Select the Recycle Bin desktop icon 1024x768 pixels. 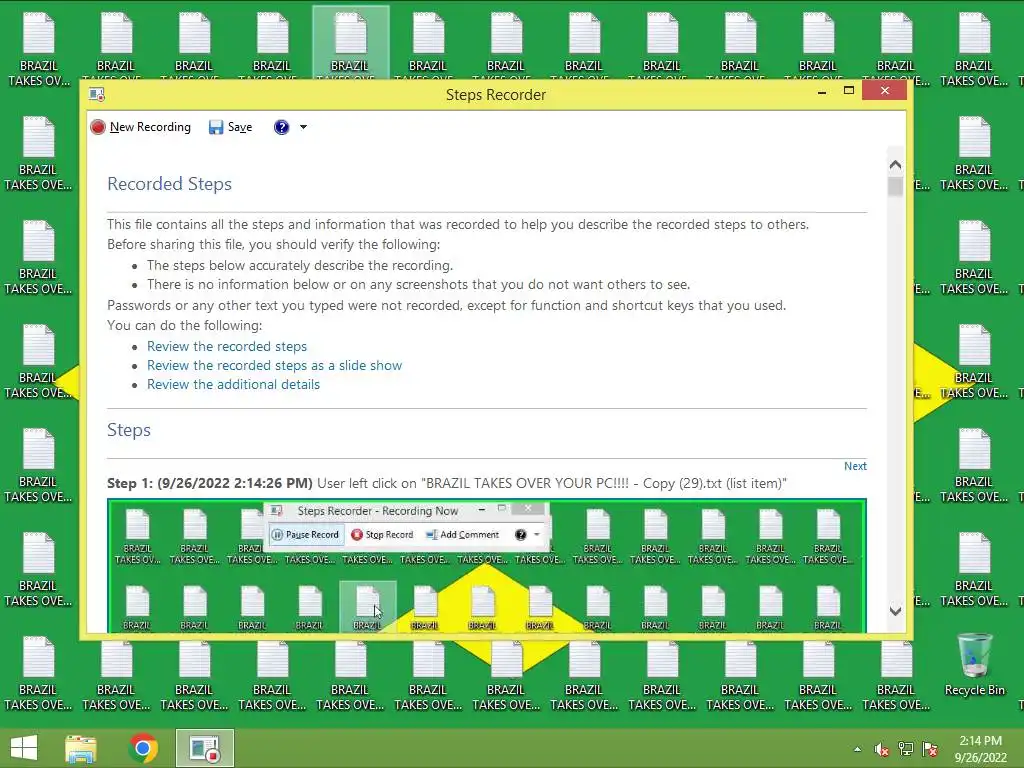click(974, 665)
